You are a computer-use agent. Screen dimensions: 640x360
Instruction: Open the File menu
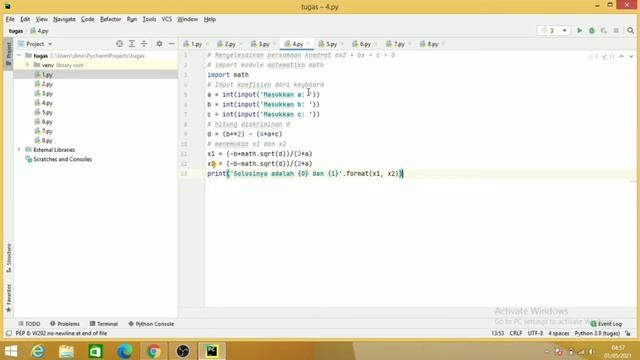(10, 19)
